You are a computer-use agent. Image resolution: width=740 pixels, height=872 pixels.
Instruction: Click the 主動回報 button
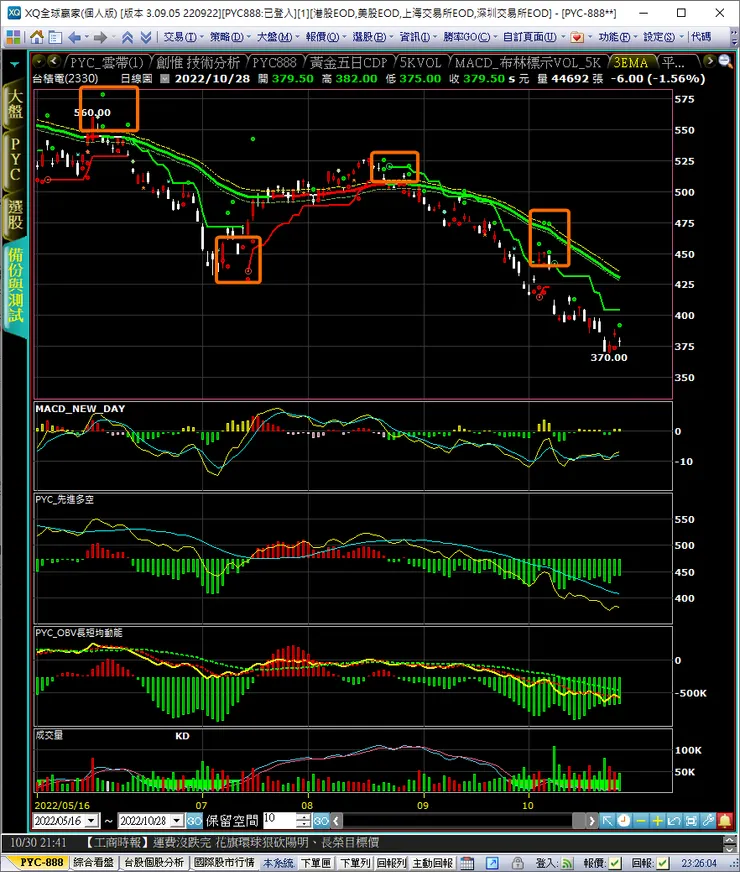coord(433,863)
